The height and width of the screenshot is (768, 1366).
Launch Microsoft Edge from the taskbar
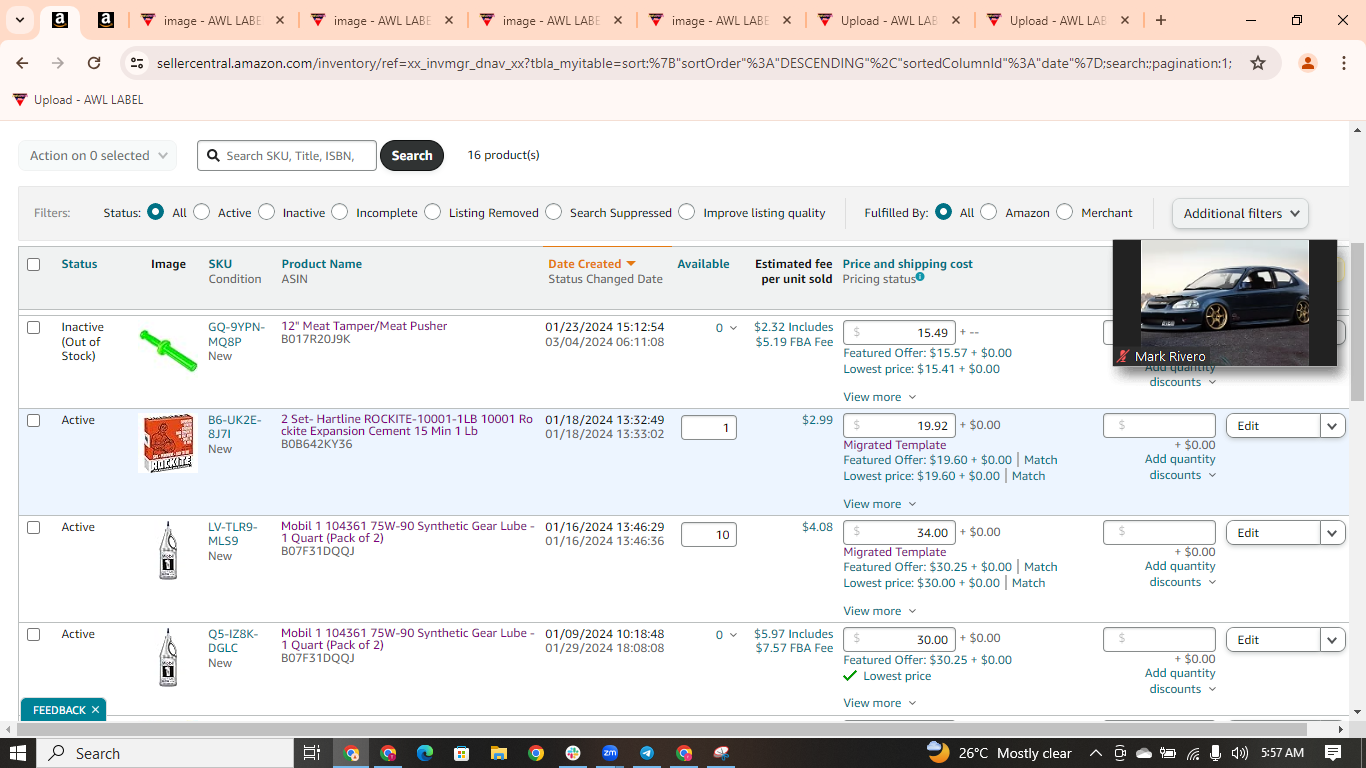click(x=425, y=753)
